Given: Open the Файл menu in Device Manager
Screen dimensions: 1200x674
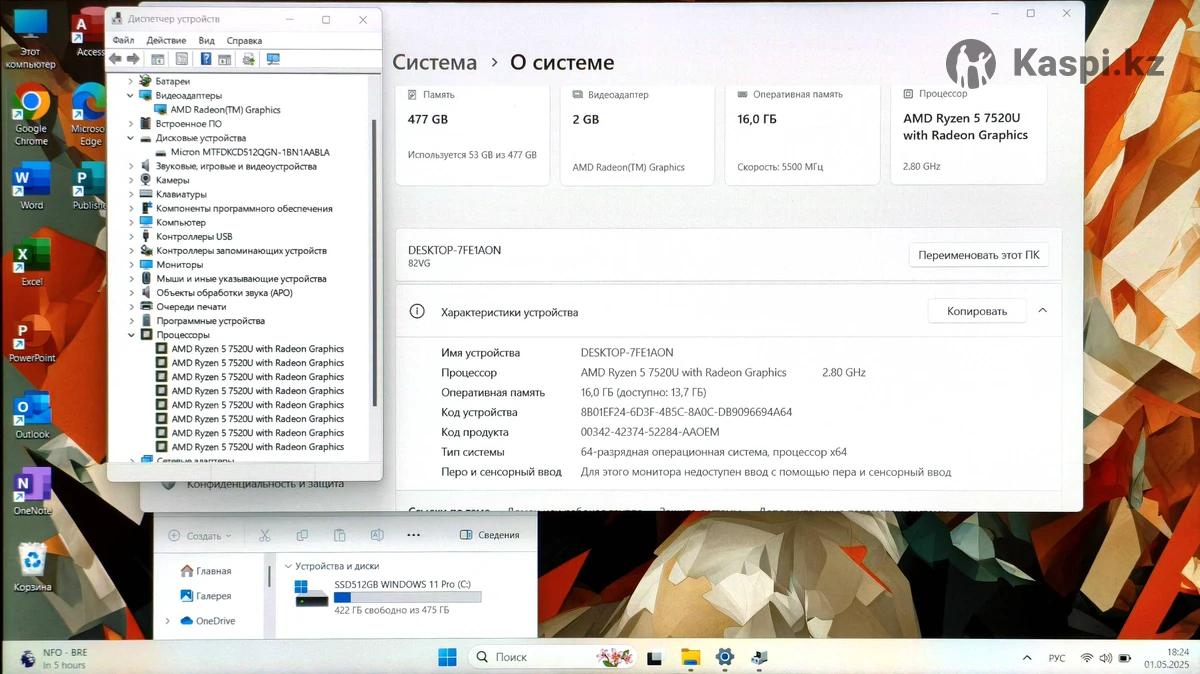Looking at the screenshot, I should [x=123, y=41].
